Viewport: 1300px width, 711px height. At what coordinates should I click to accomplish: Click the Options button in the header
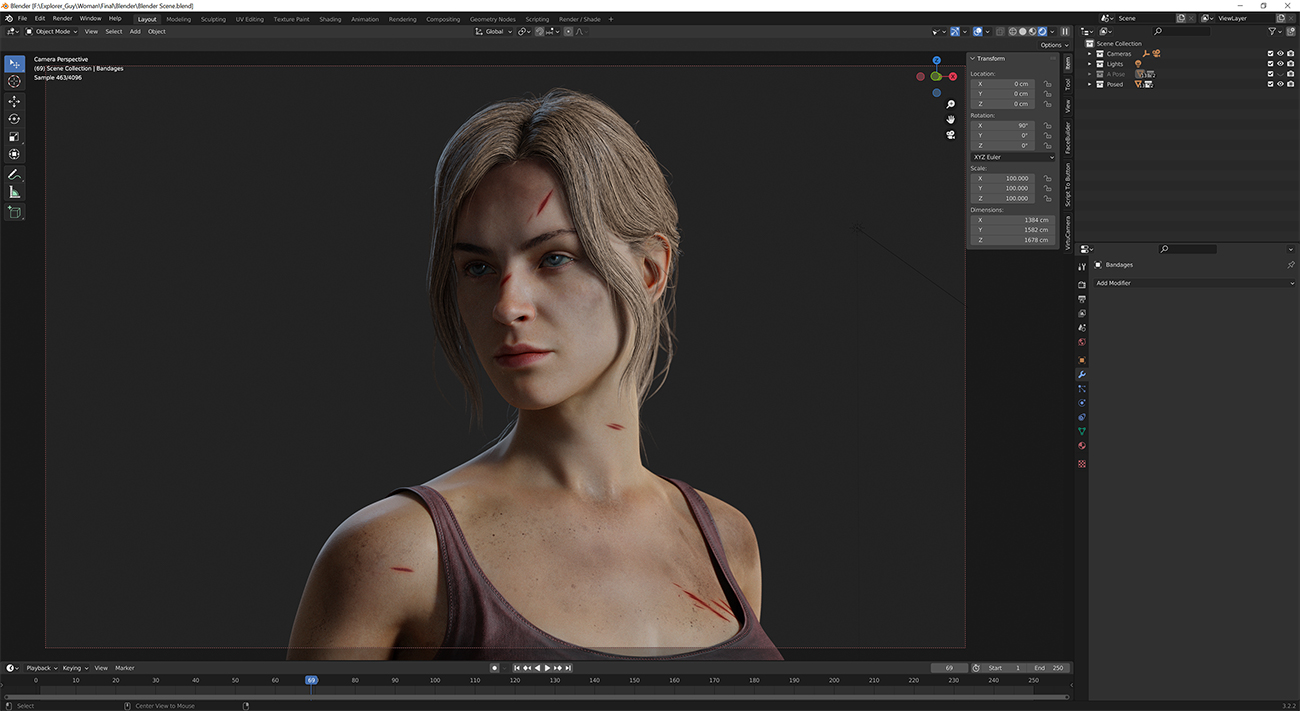[1054, 44]
